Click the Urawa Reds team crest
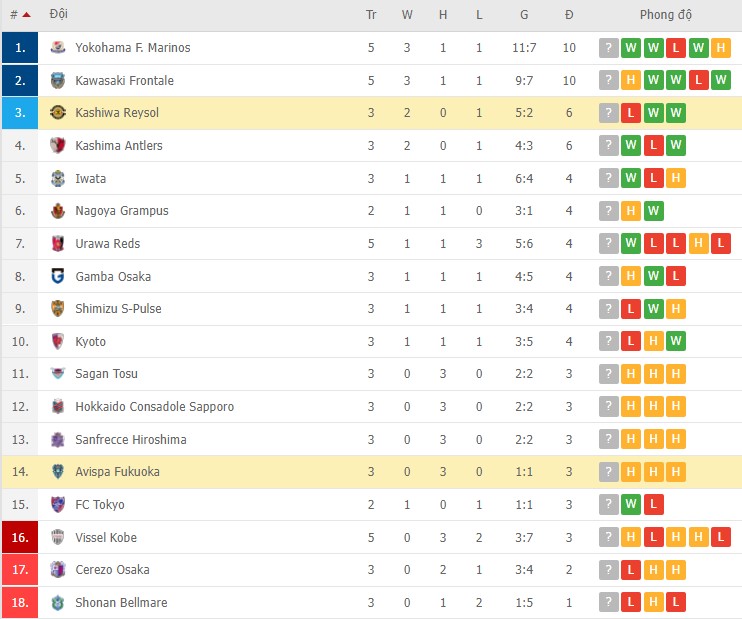The width and height of the screenshot is (742, 619). point(57,243)
